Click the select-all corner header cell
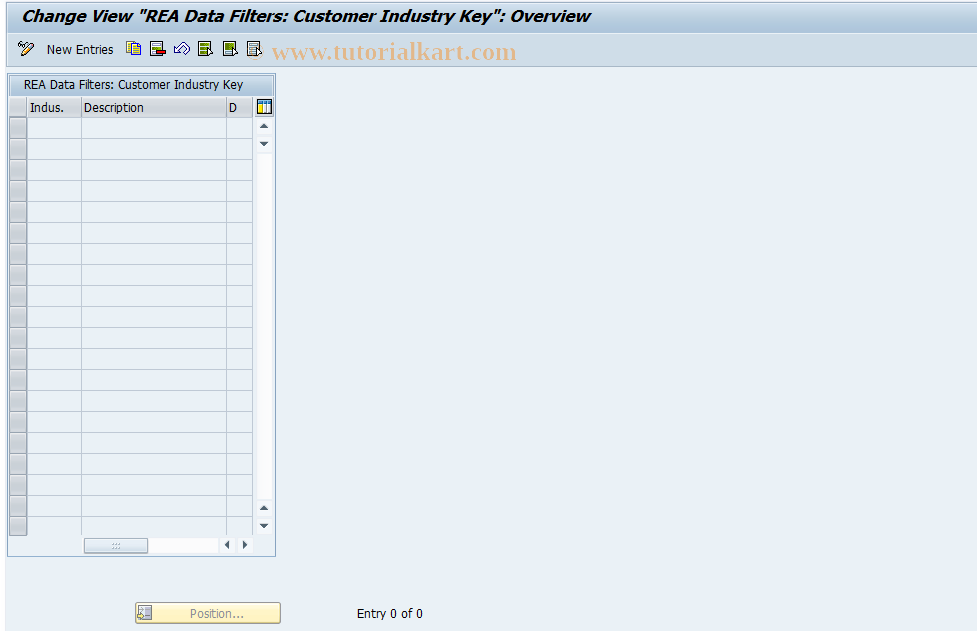Viewport: 977px width, 631px height. tap(18, 107)
